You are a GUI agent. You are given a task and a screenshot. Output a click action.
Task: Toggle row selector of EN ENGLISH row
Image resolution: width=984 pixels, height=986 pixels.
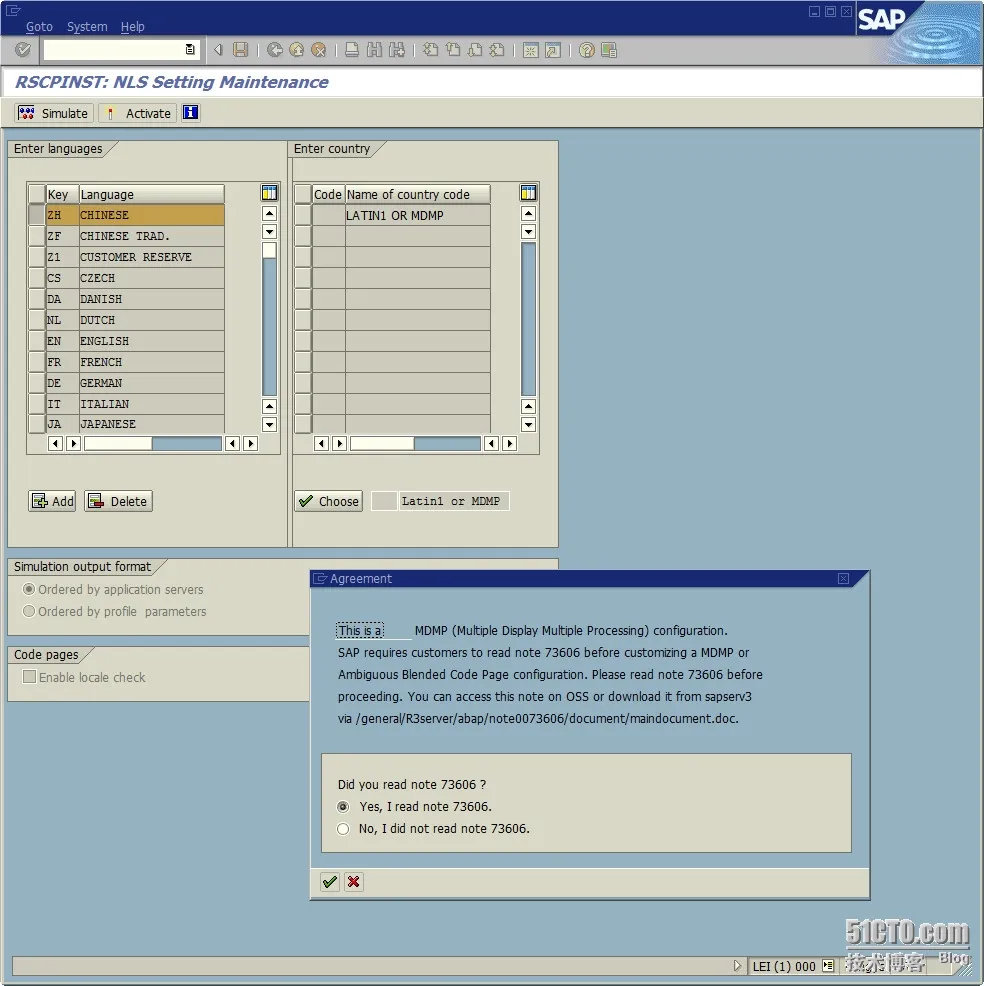coord(37,341)
